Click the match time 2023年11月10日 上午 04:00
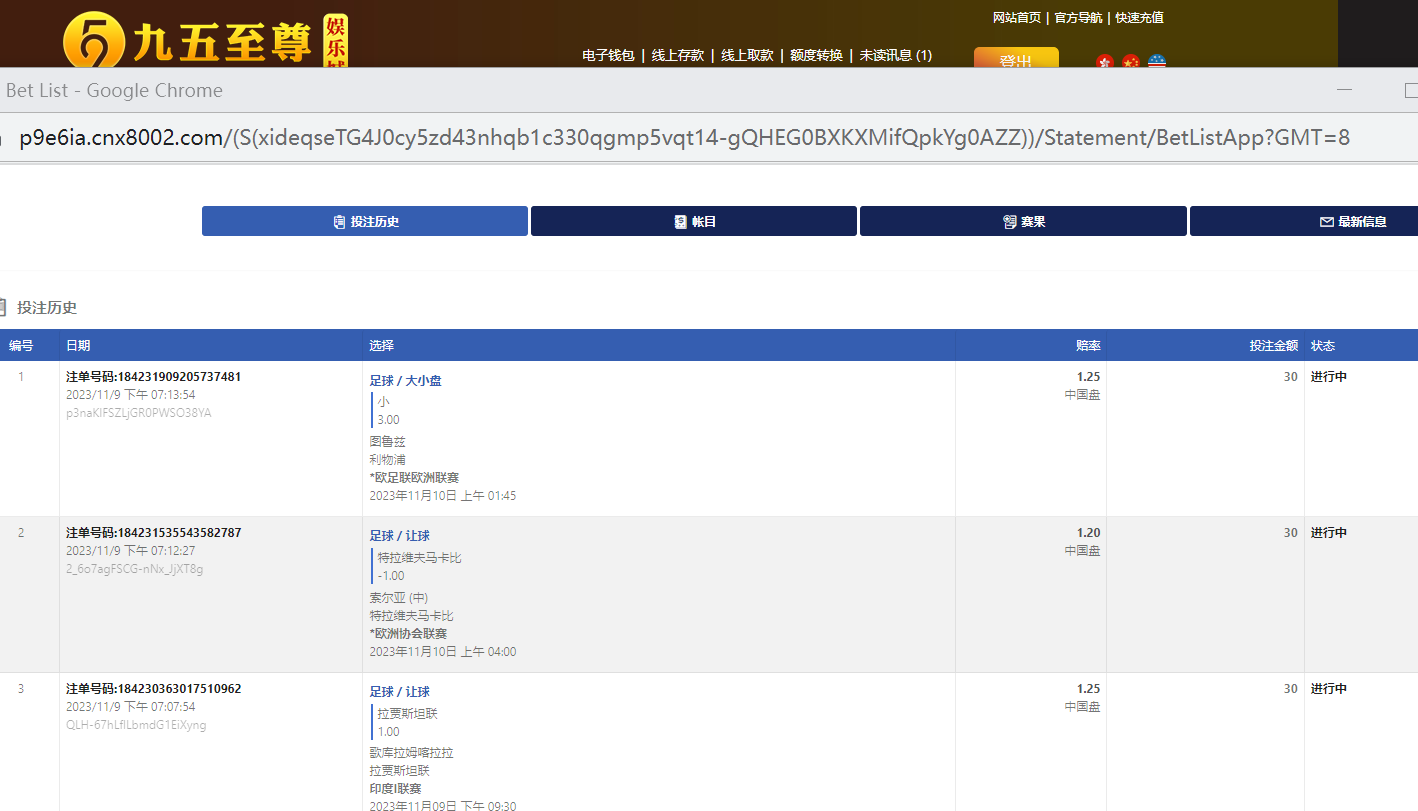This screenshot has width=1418, height=811. [442, 652]
